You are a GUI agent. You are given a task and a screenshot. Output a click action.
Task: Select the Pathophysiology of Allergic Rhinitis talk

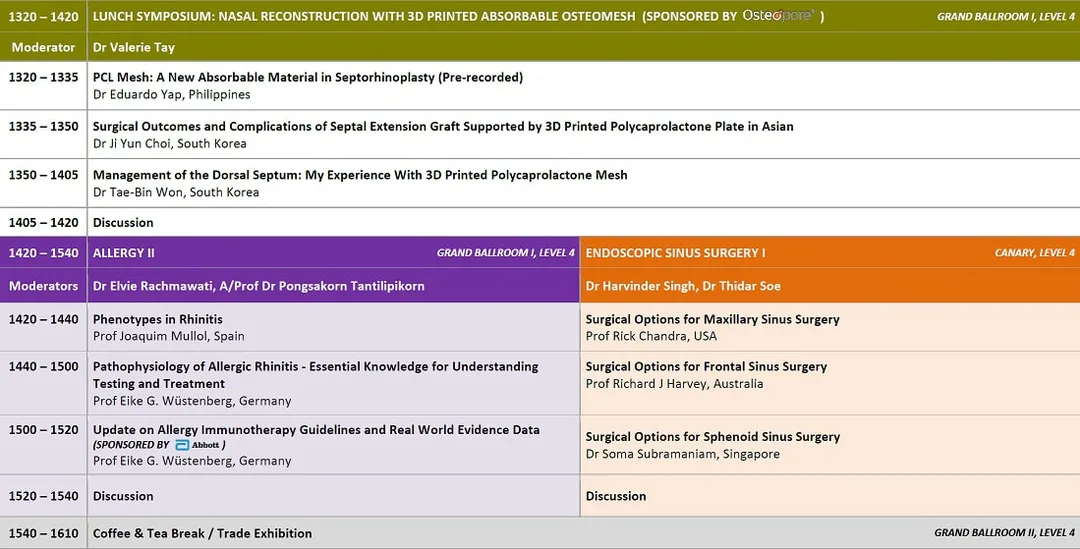pos(315,375)
